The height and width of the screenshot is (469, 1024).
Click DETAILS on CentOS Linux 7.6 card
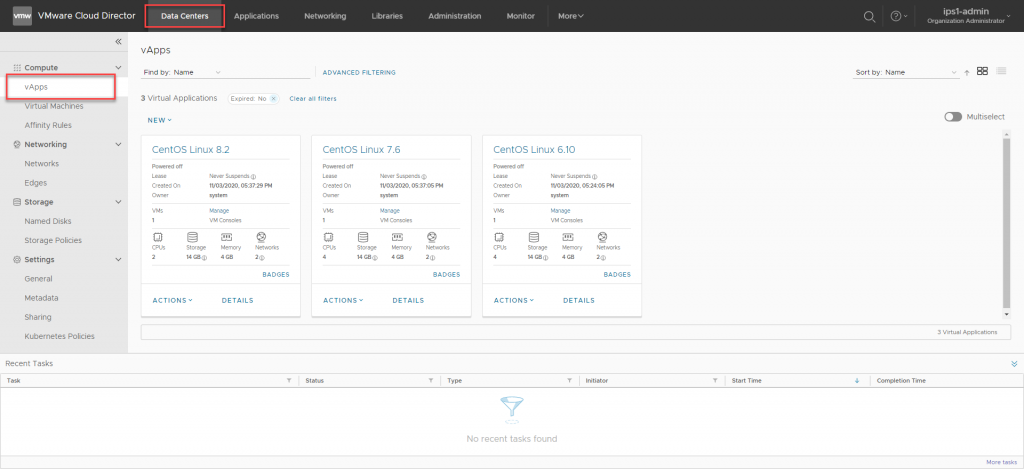click(408, 300)
